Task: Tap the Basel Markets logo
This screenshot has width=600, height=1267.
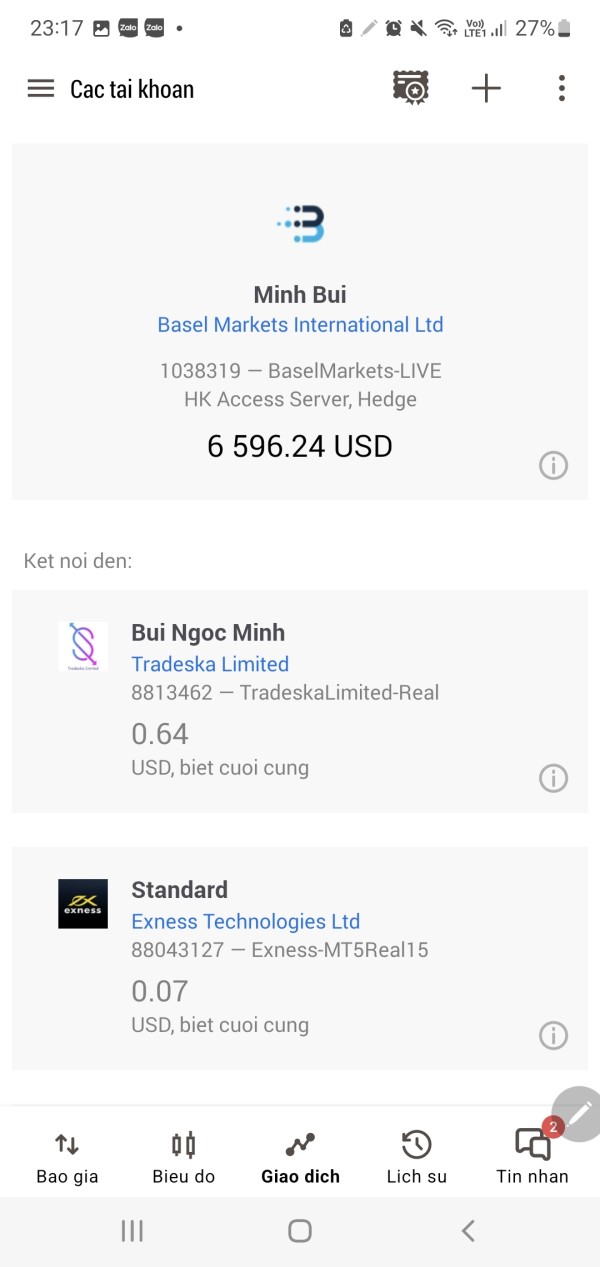Action: pyautogui.click(x=300, y=224)
